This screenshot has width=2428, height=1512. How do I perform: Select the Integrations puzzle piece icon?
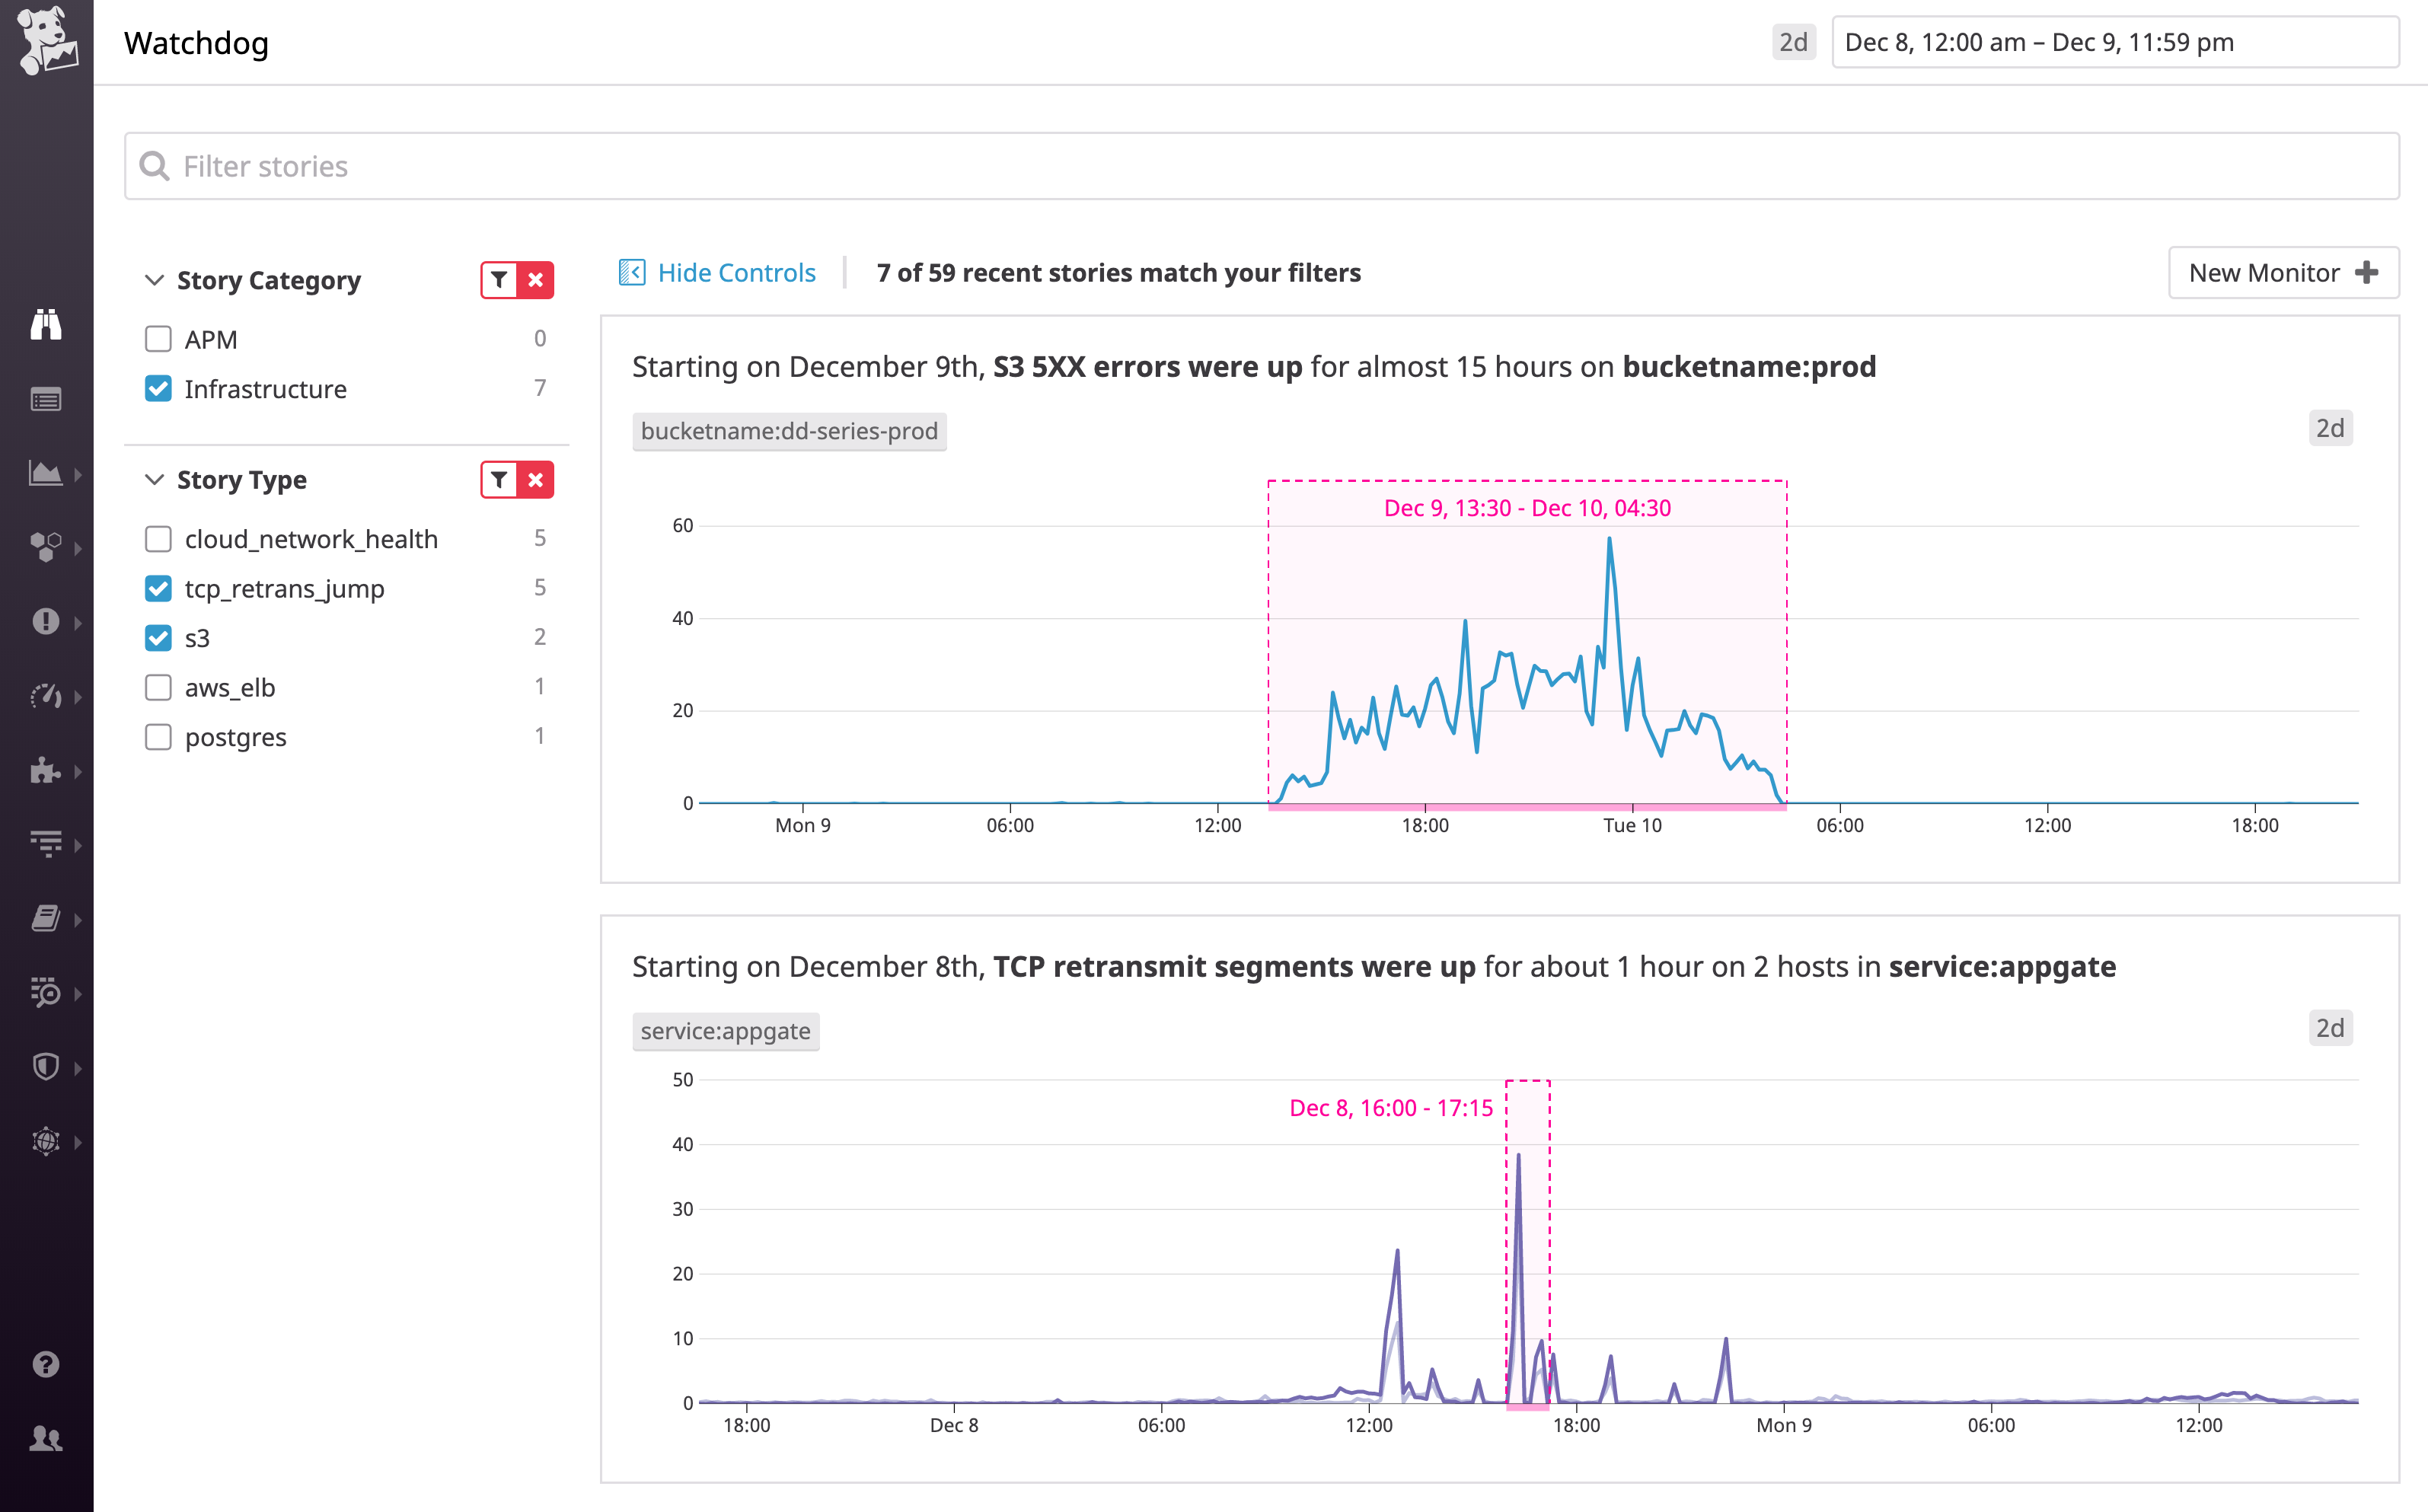click(x=47, y=771)
